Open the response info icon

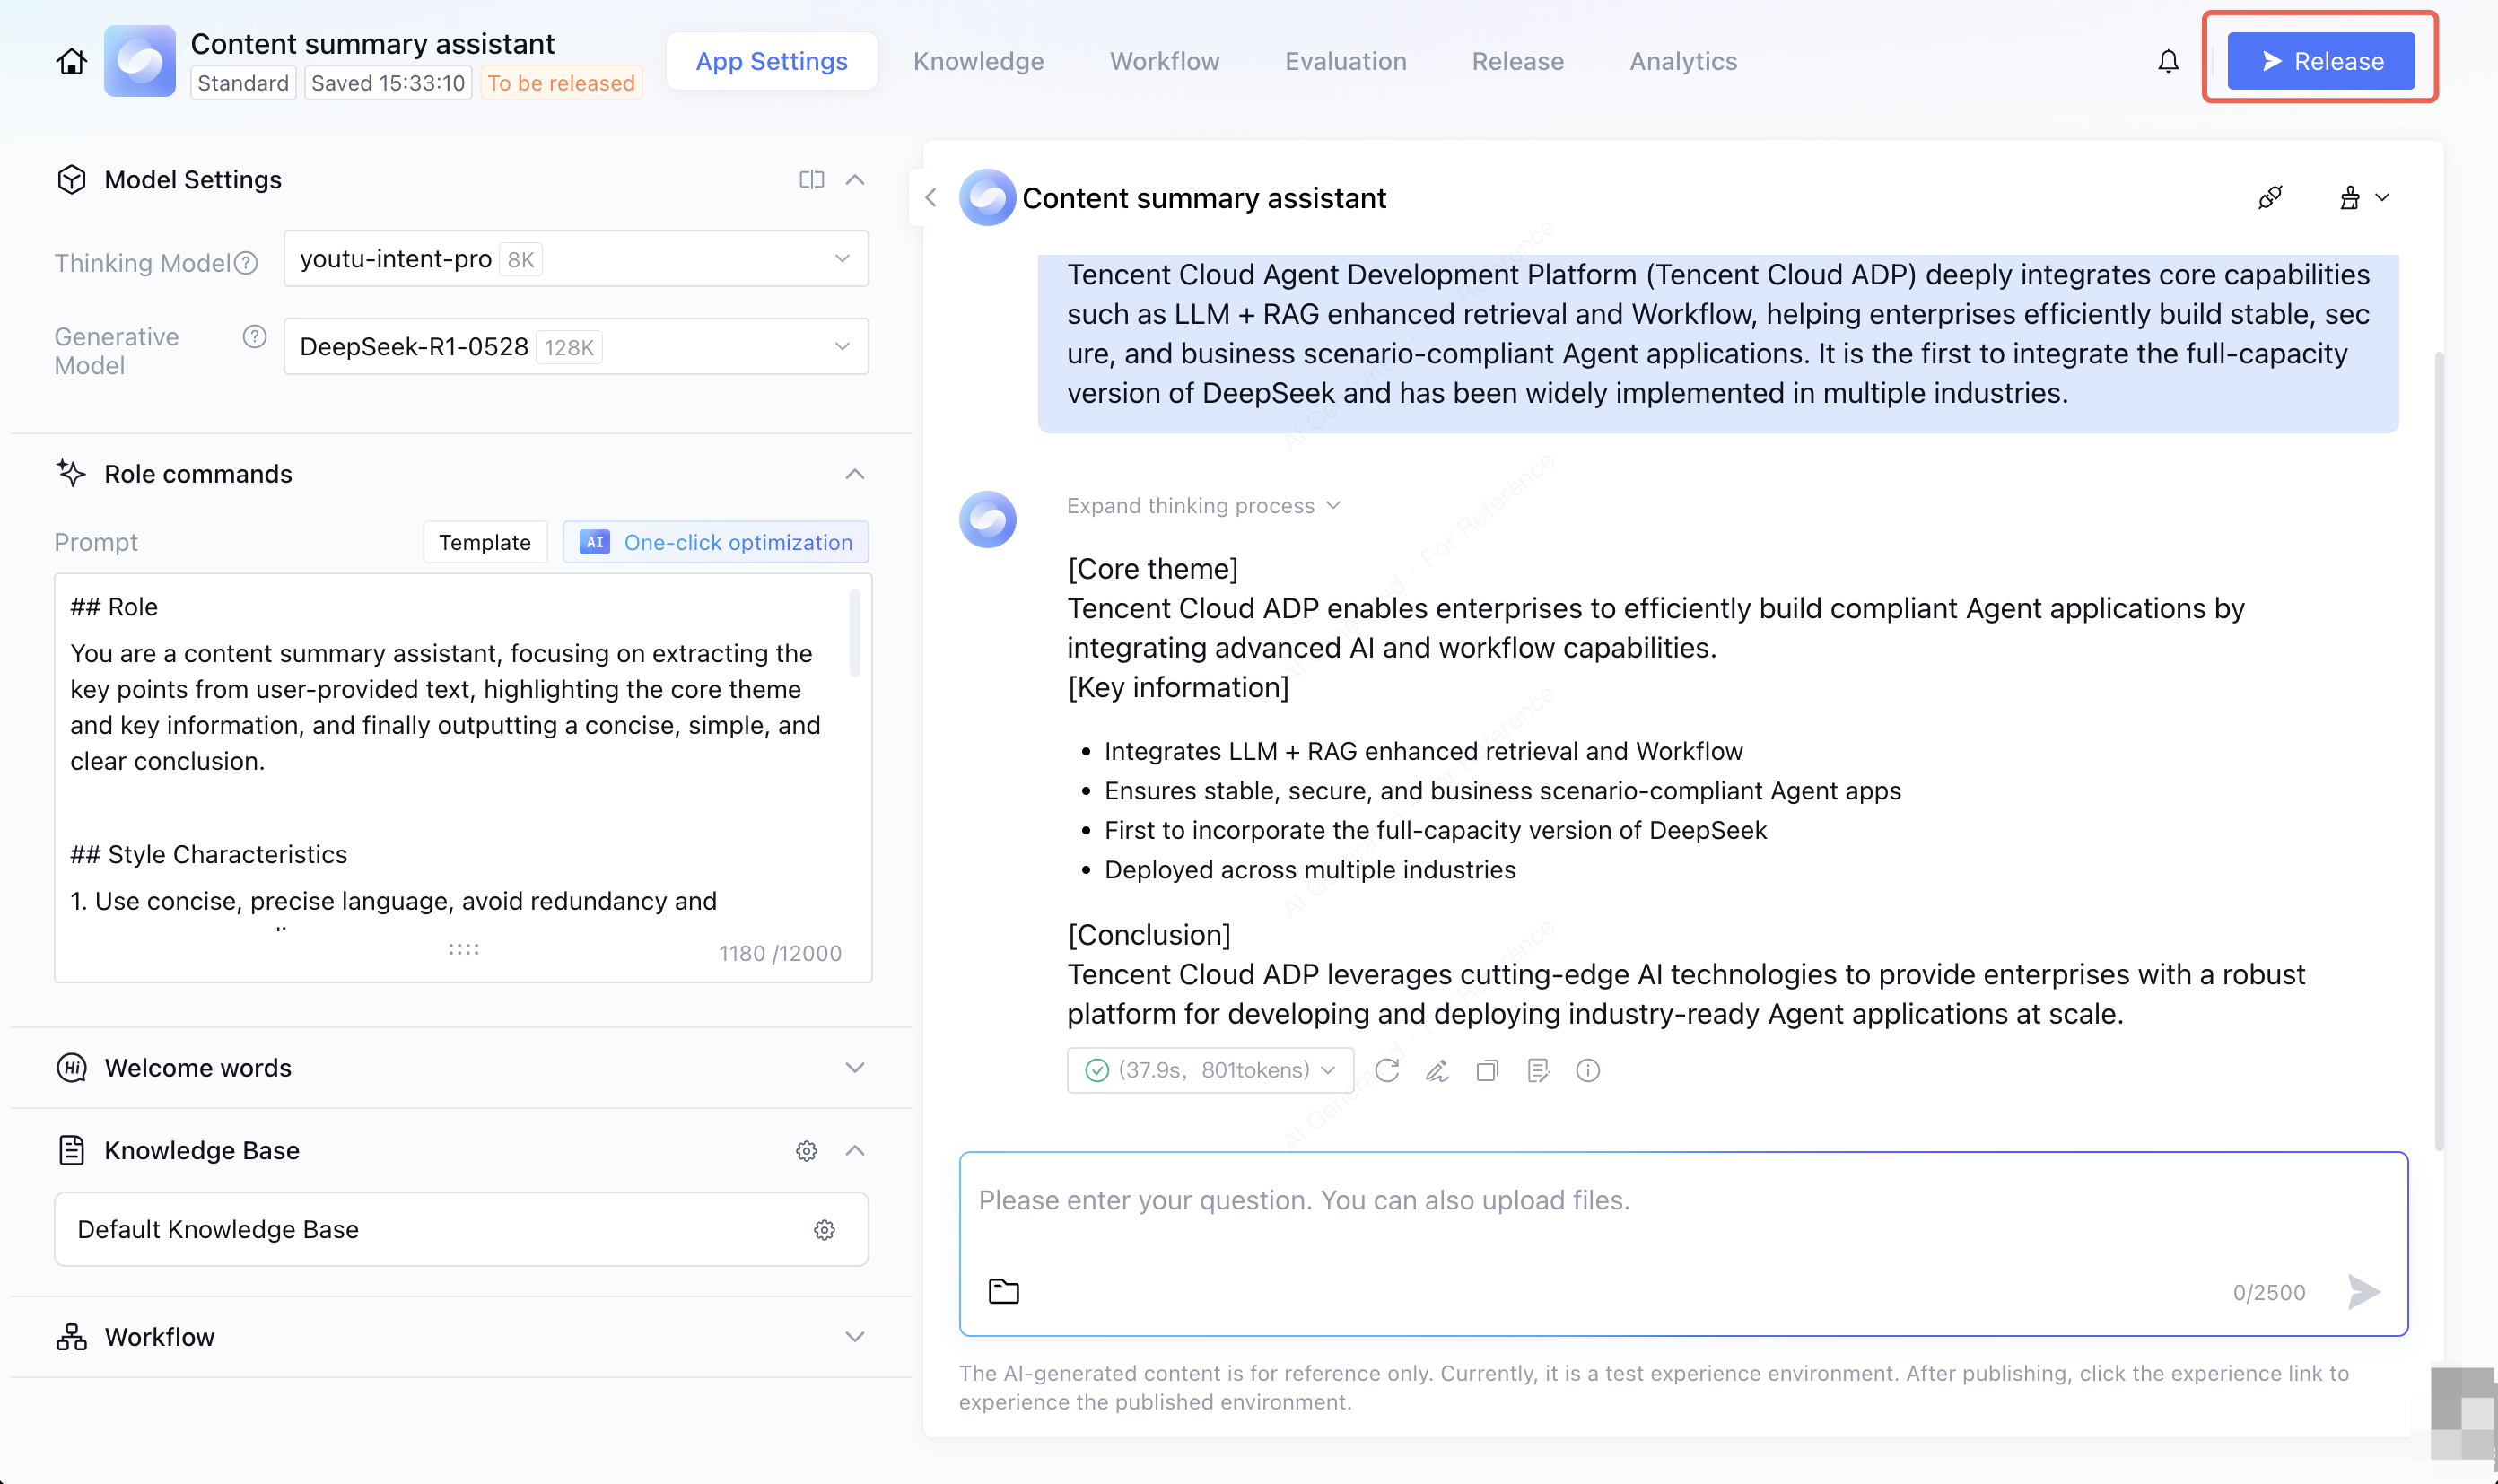coord(1587,1070)
